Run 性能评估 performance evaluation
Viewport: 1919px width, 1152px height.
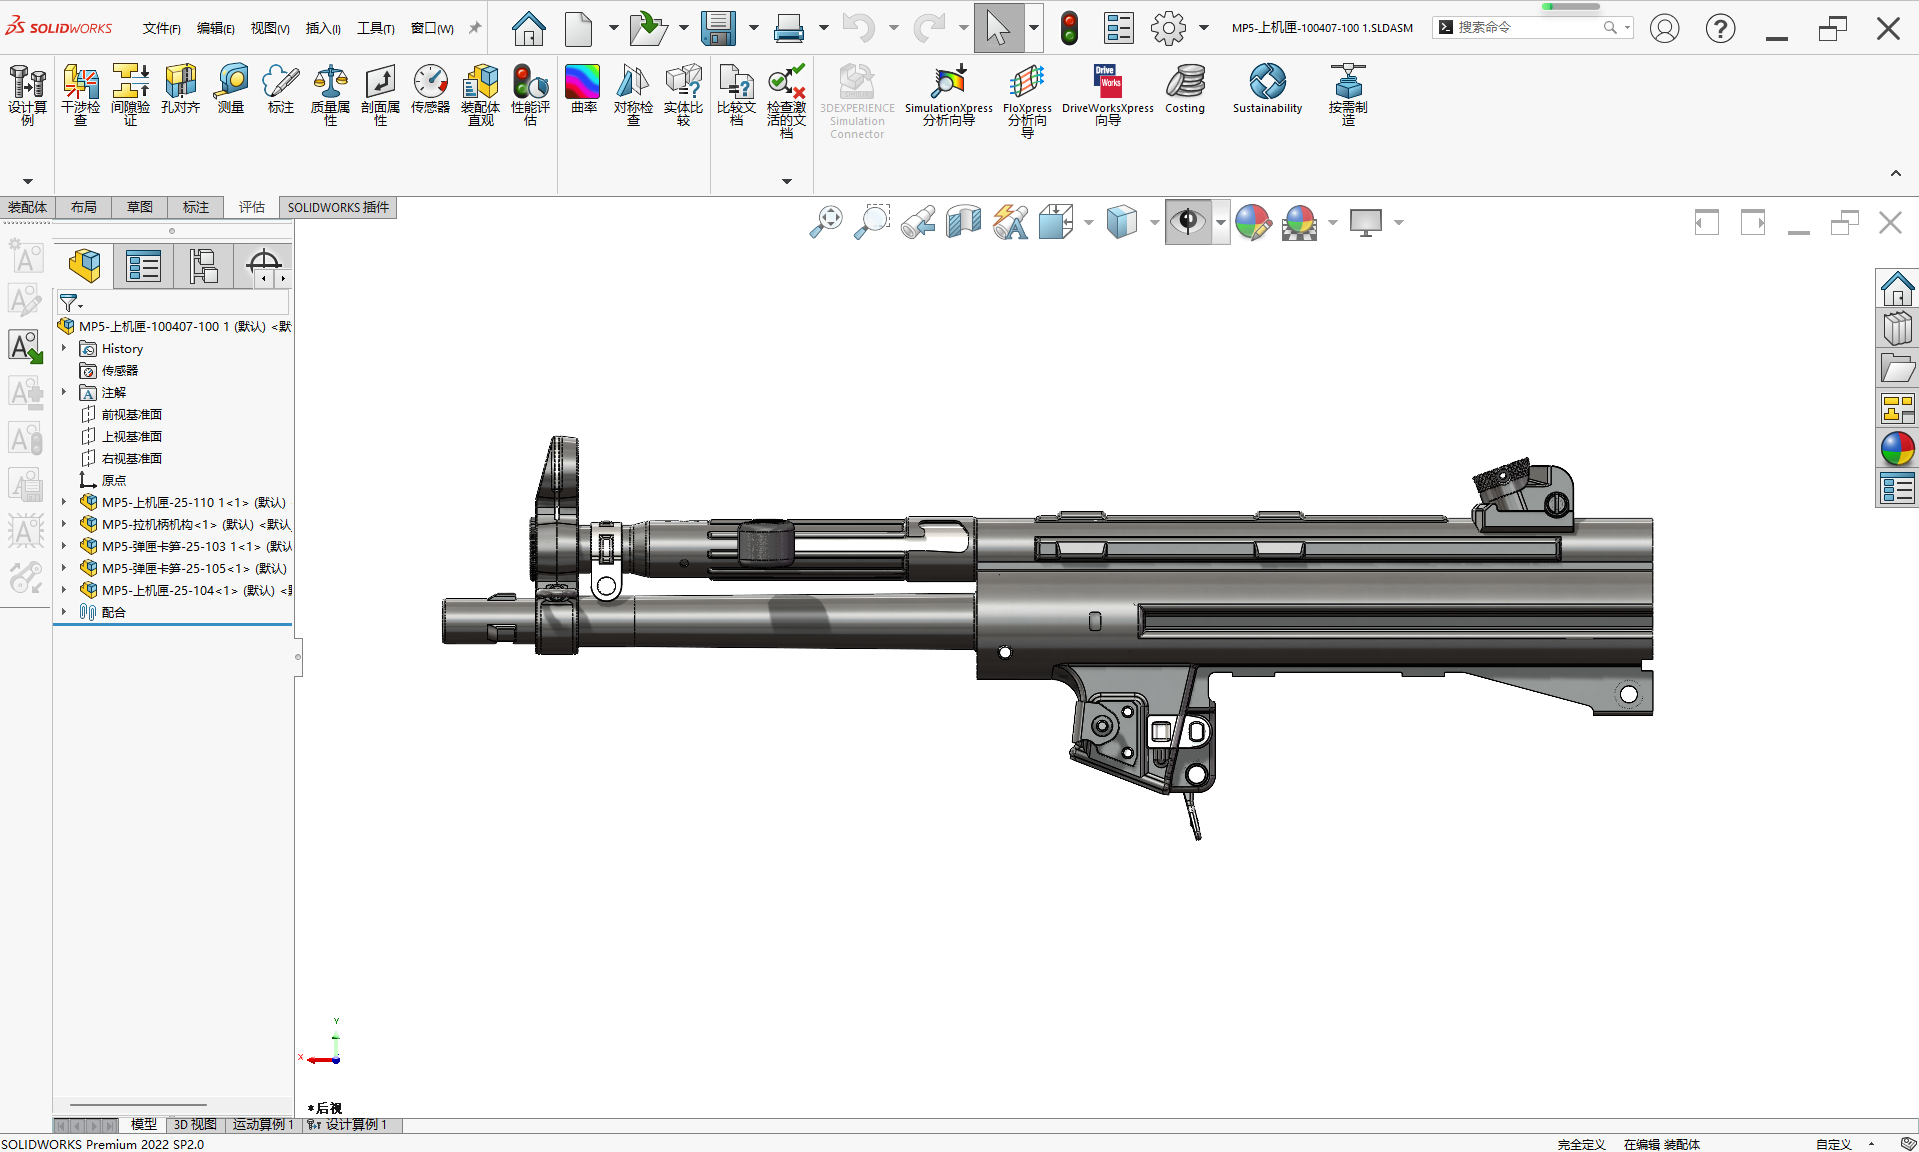530,94
